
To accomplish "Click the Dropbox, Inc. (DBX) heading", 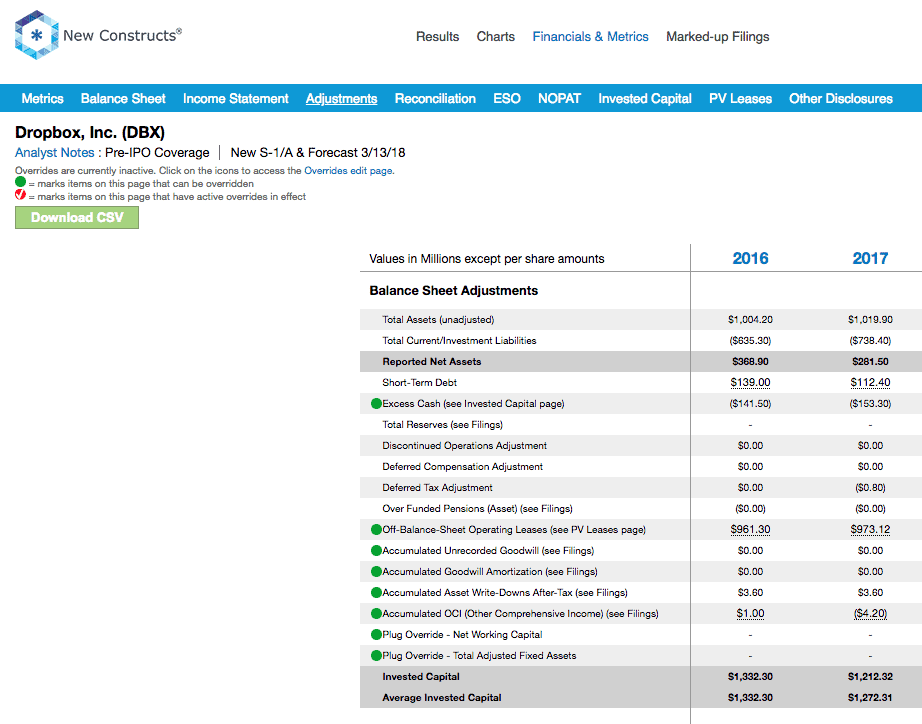I will point(90,132).
